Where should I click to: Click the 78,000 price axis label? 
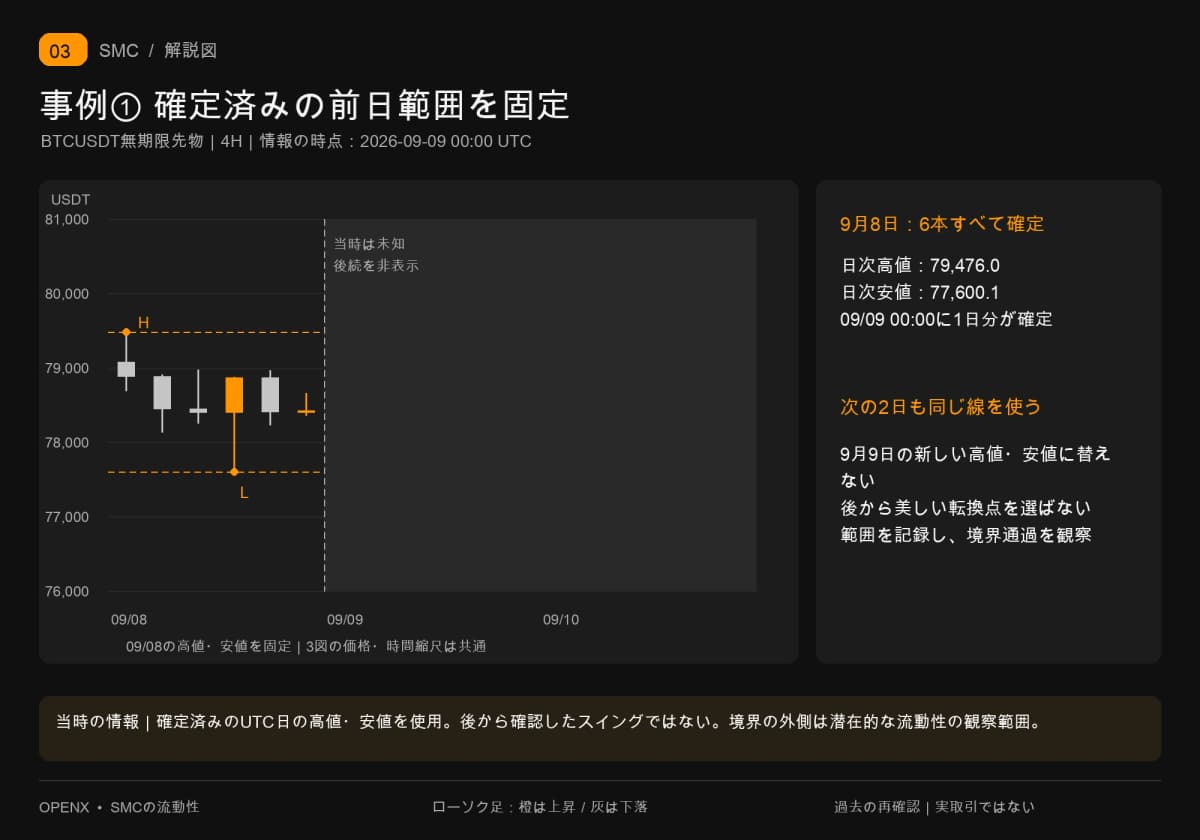(67, 442)
